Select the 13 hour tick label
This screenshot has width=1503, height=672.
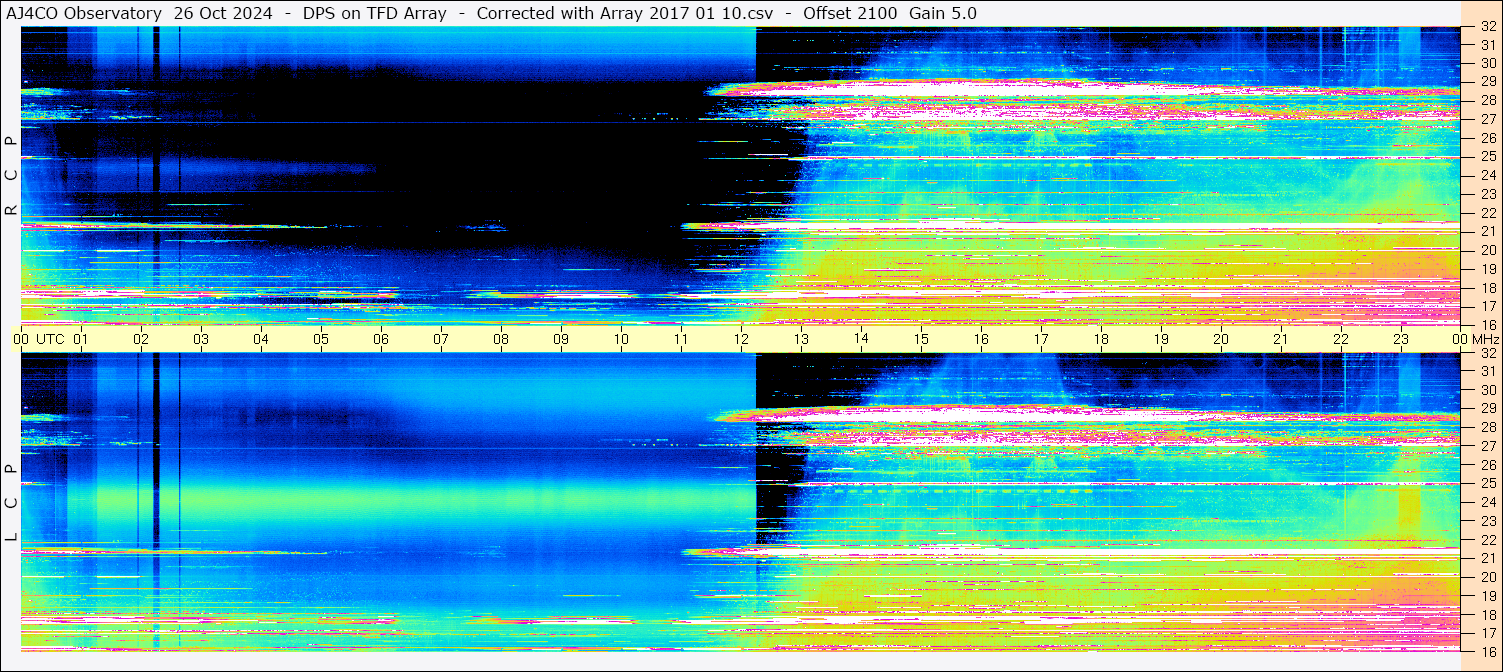[x=801, y=339]
